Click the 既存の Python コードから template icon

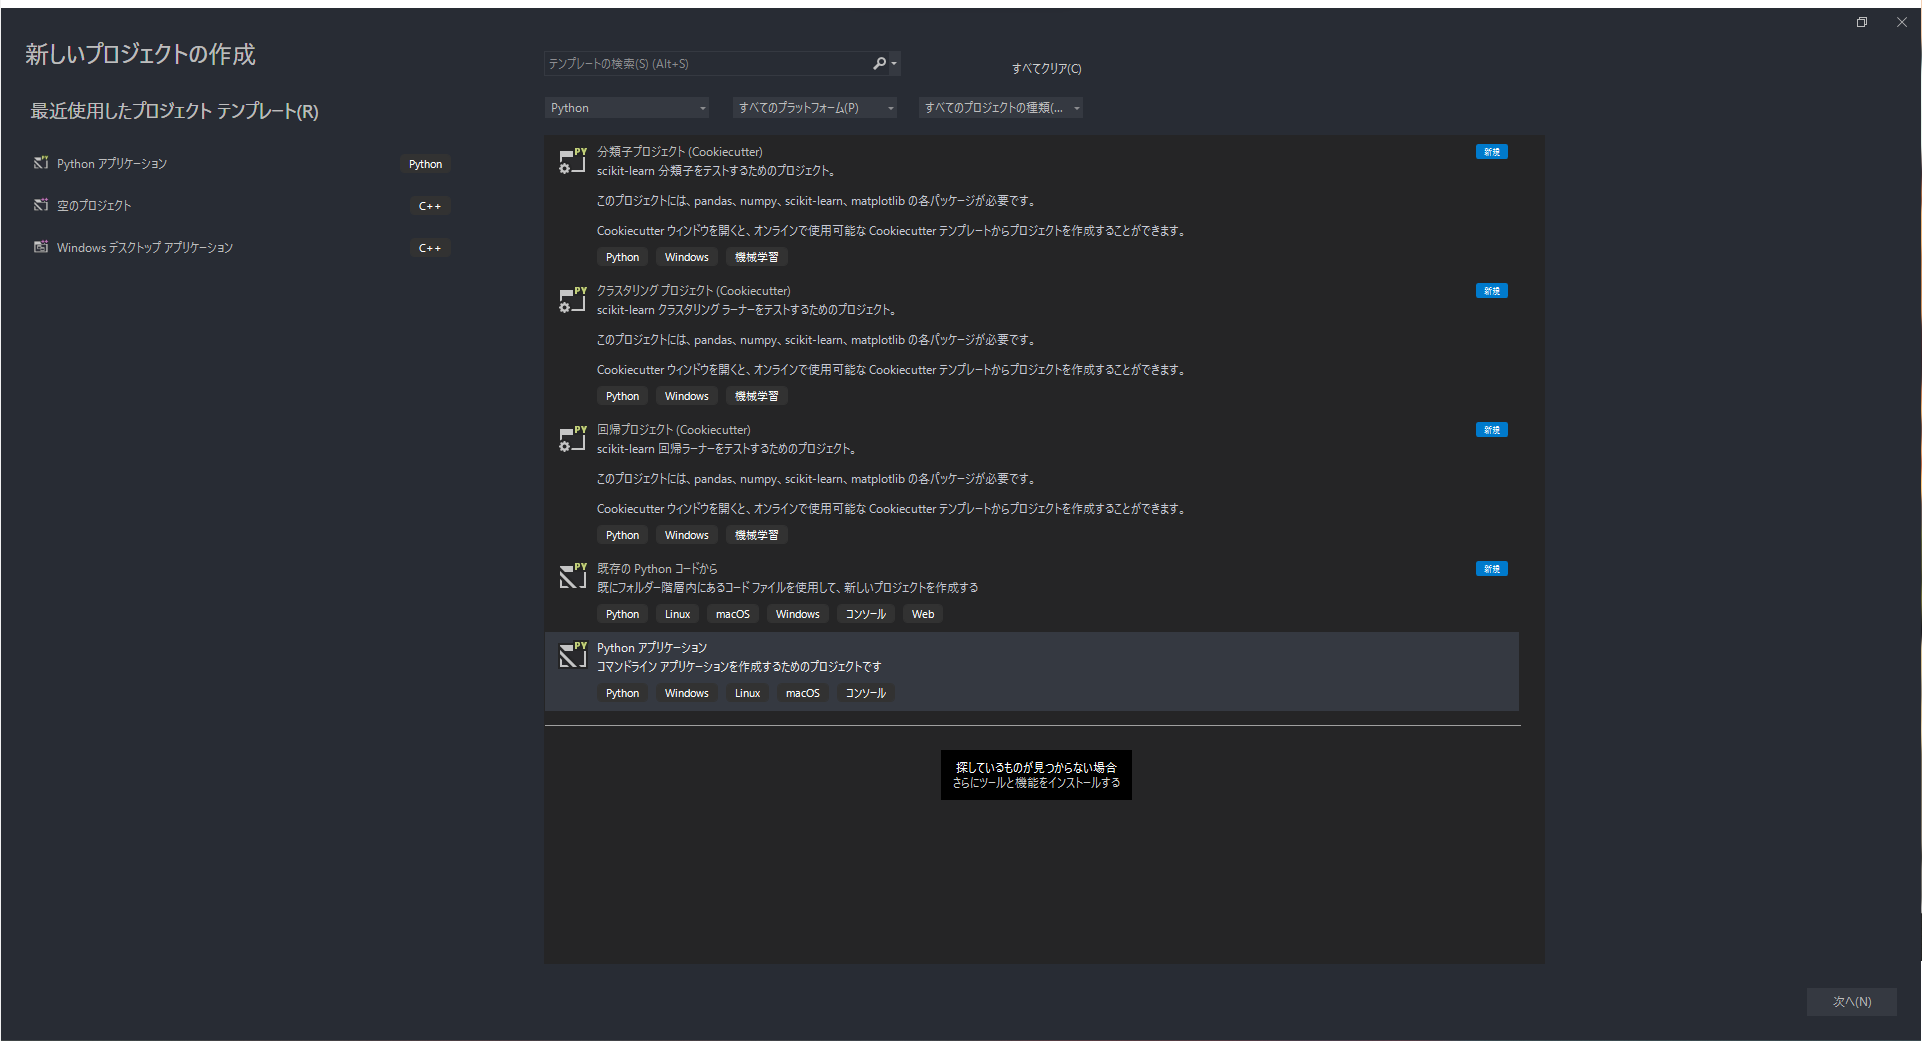click(x=572, y=576)
